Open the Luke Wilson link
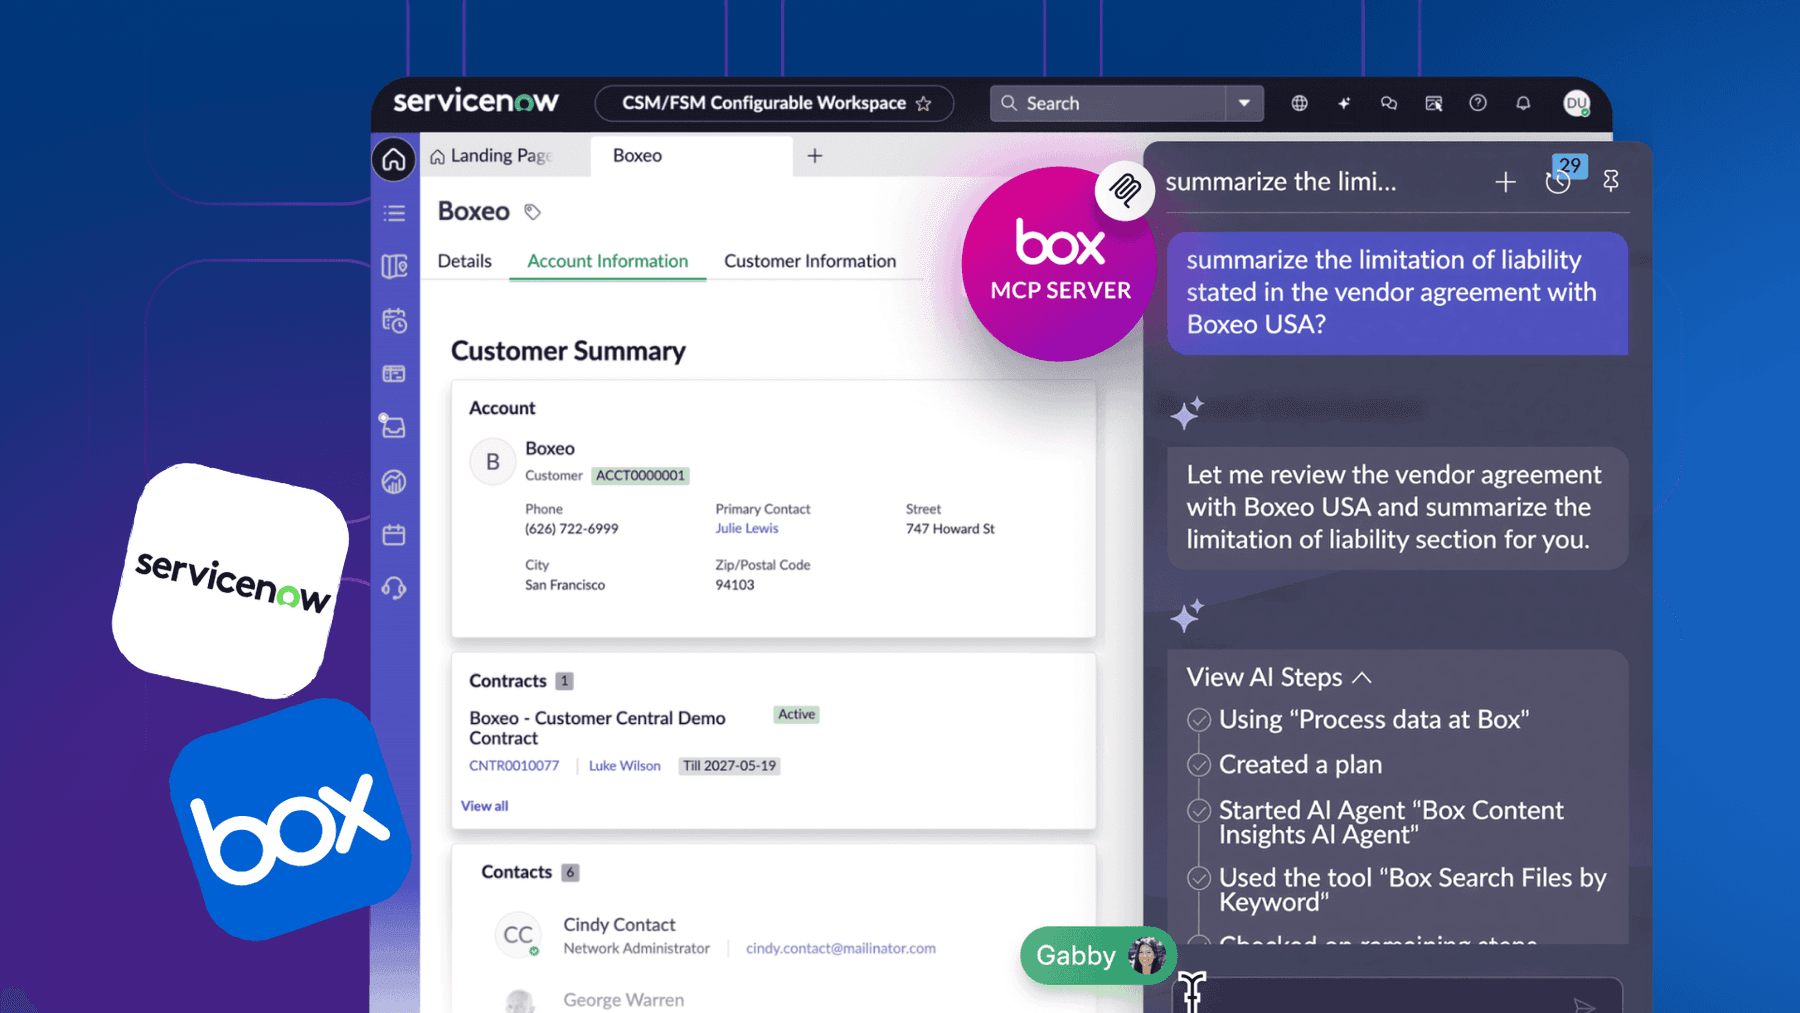Viewport: 1800px width, 1013px height. 624,766
